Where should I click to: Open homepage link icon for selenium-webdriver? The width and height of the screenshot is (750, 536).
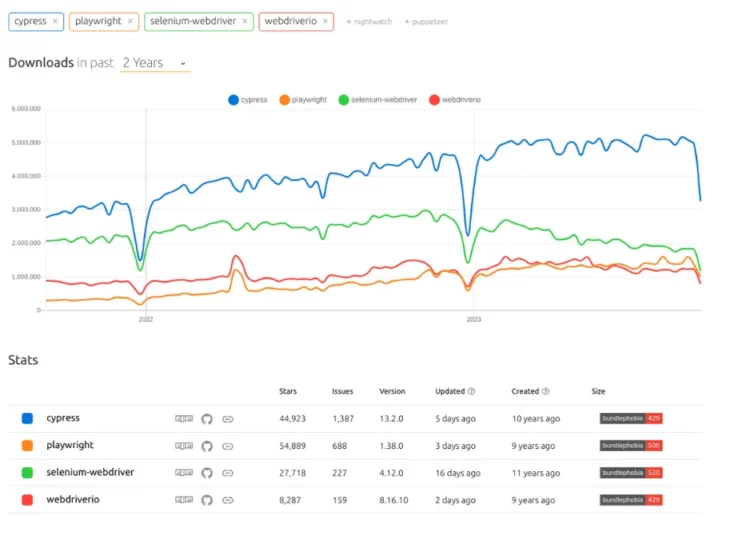[228, 473]
